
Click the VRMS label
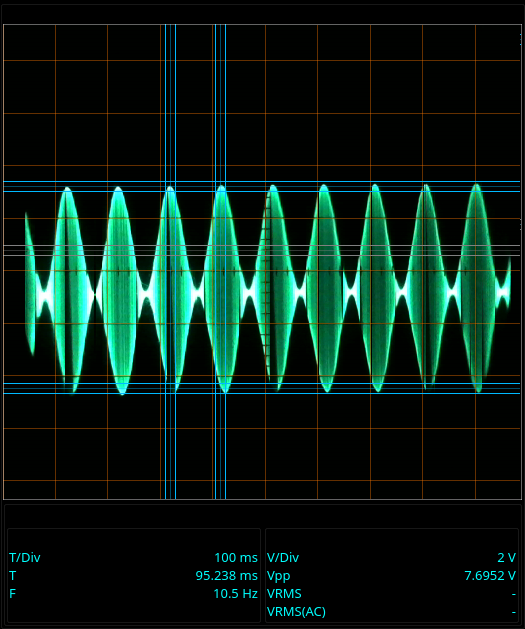(x=284, y=594)
